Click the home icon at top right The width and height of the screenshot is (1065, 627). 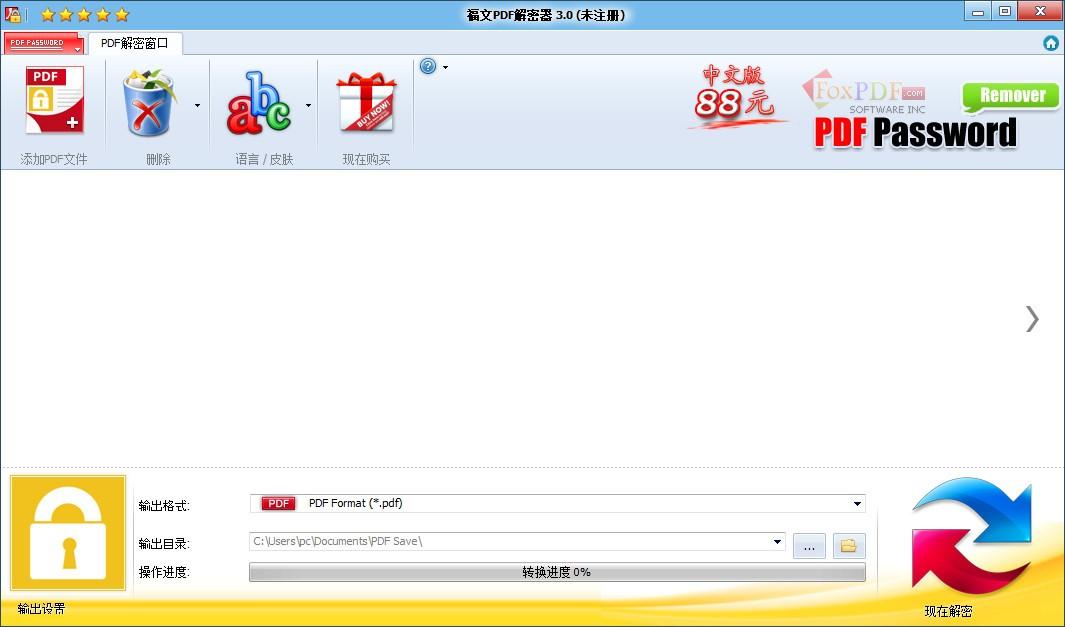click(1051, 43)
